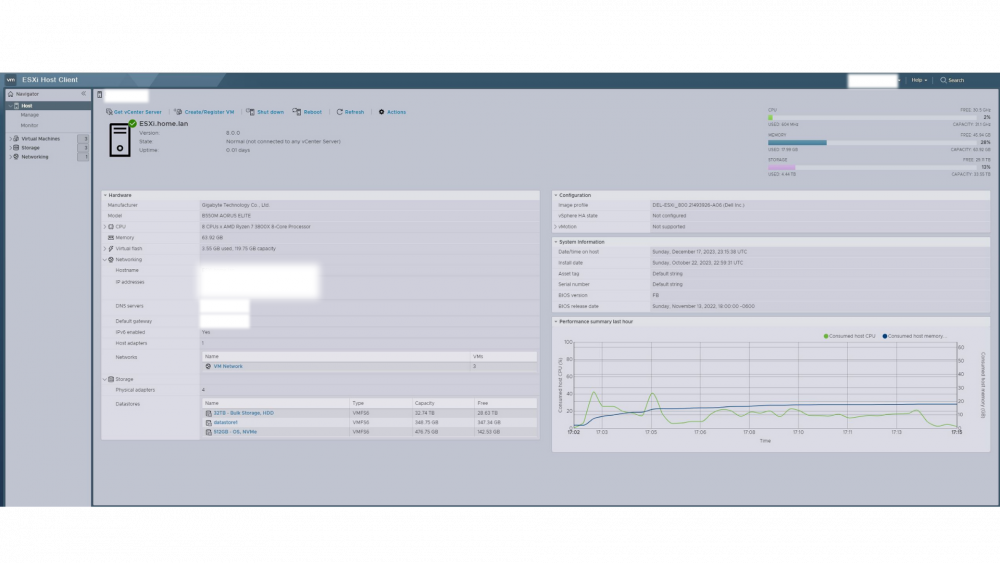Click the Shut down icon
1000x563 pixels.
[x=251, y=112]
